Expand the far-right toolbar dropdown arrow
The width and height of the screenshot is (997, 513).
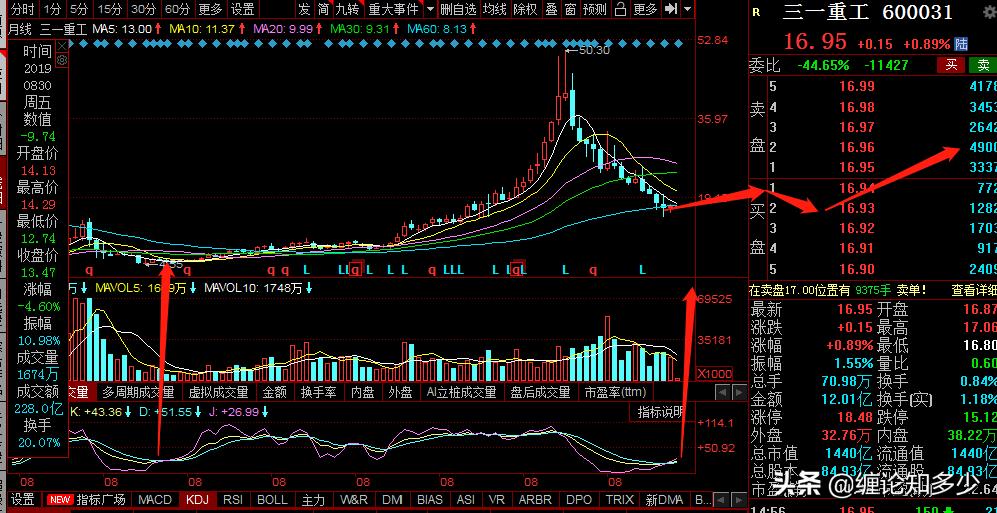click(x=687, y=10)
